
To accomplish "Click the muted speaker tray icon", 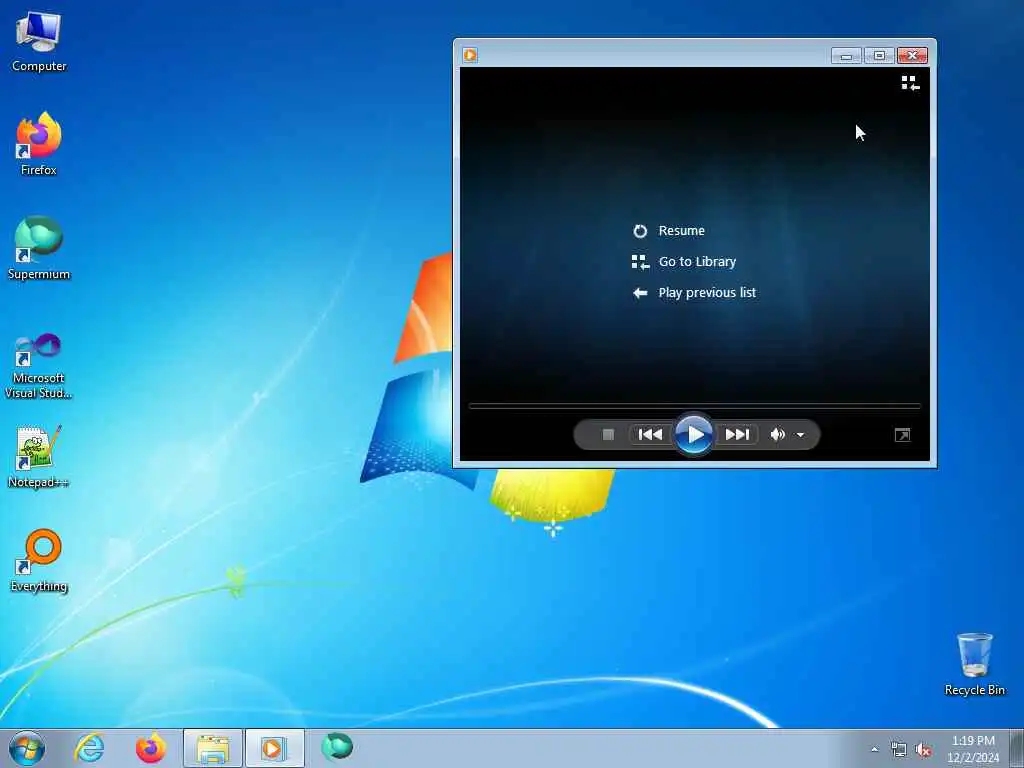I will 923,750.
